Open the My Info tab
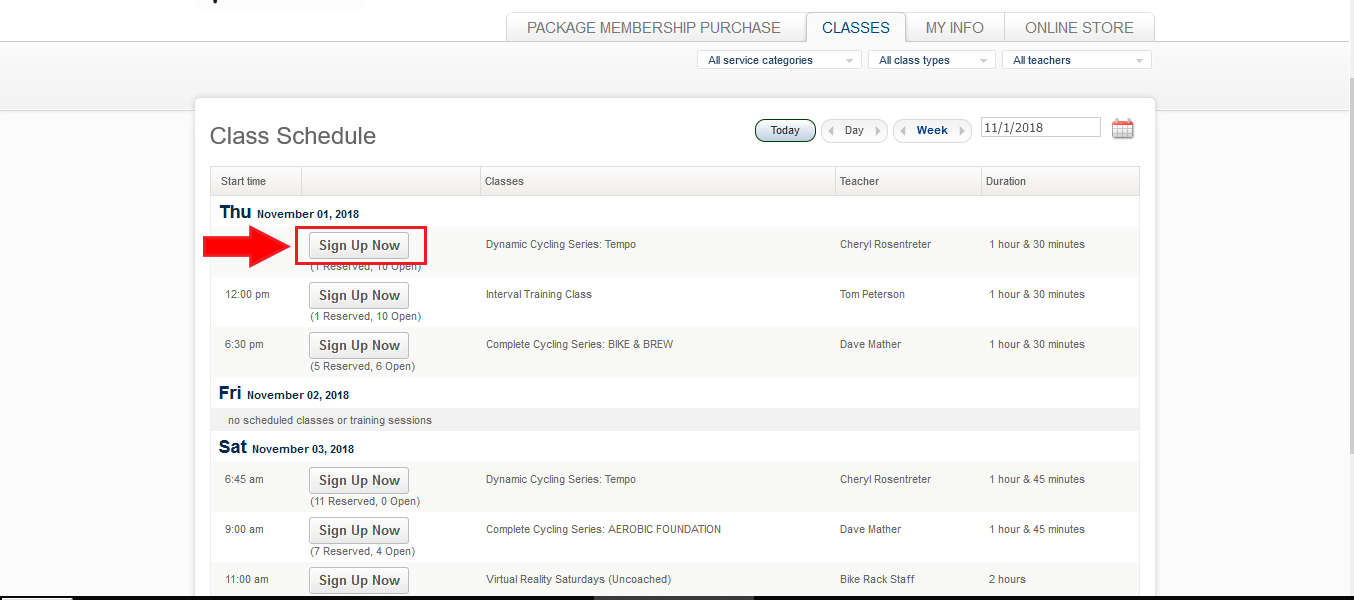Image resolution: width=1354 pixels, height=600 pixels. [954, 28]
